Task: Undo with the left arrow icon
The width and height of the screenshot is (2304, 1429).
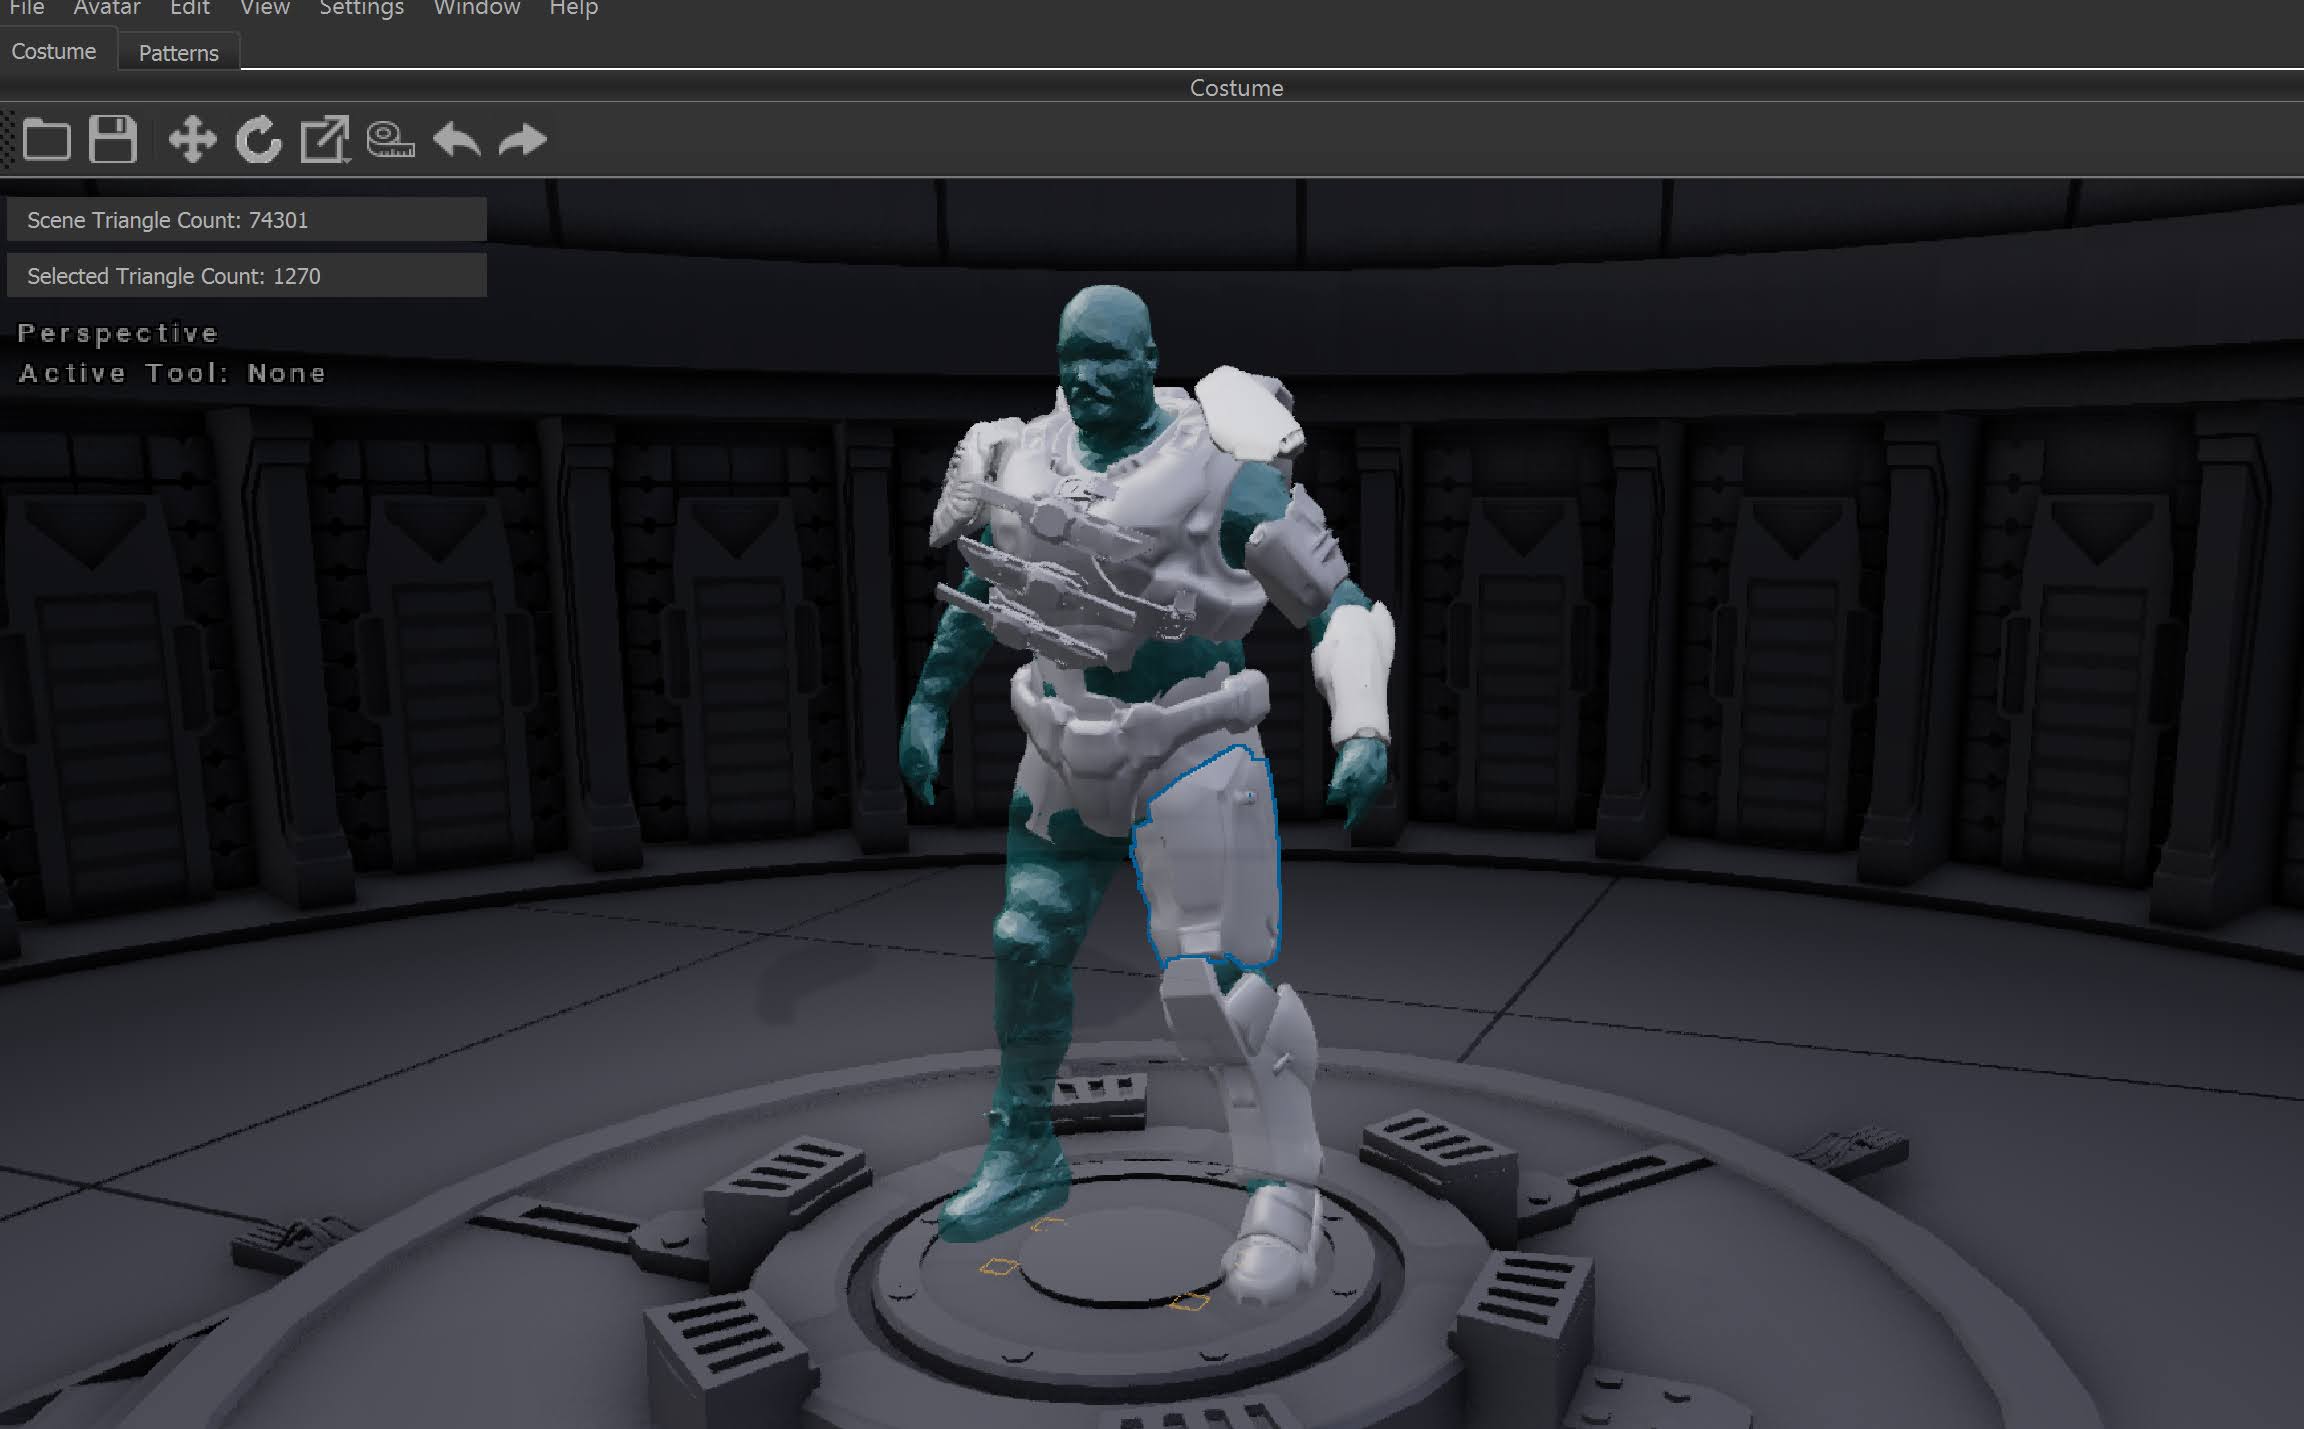Action: (457, 140)
